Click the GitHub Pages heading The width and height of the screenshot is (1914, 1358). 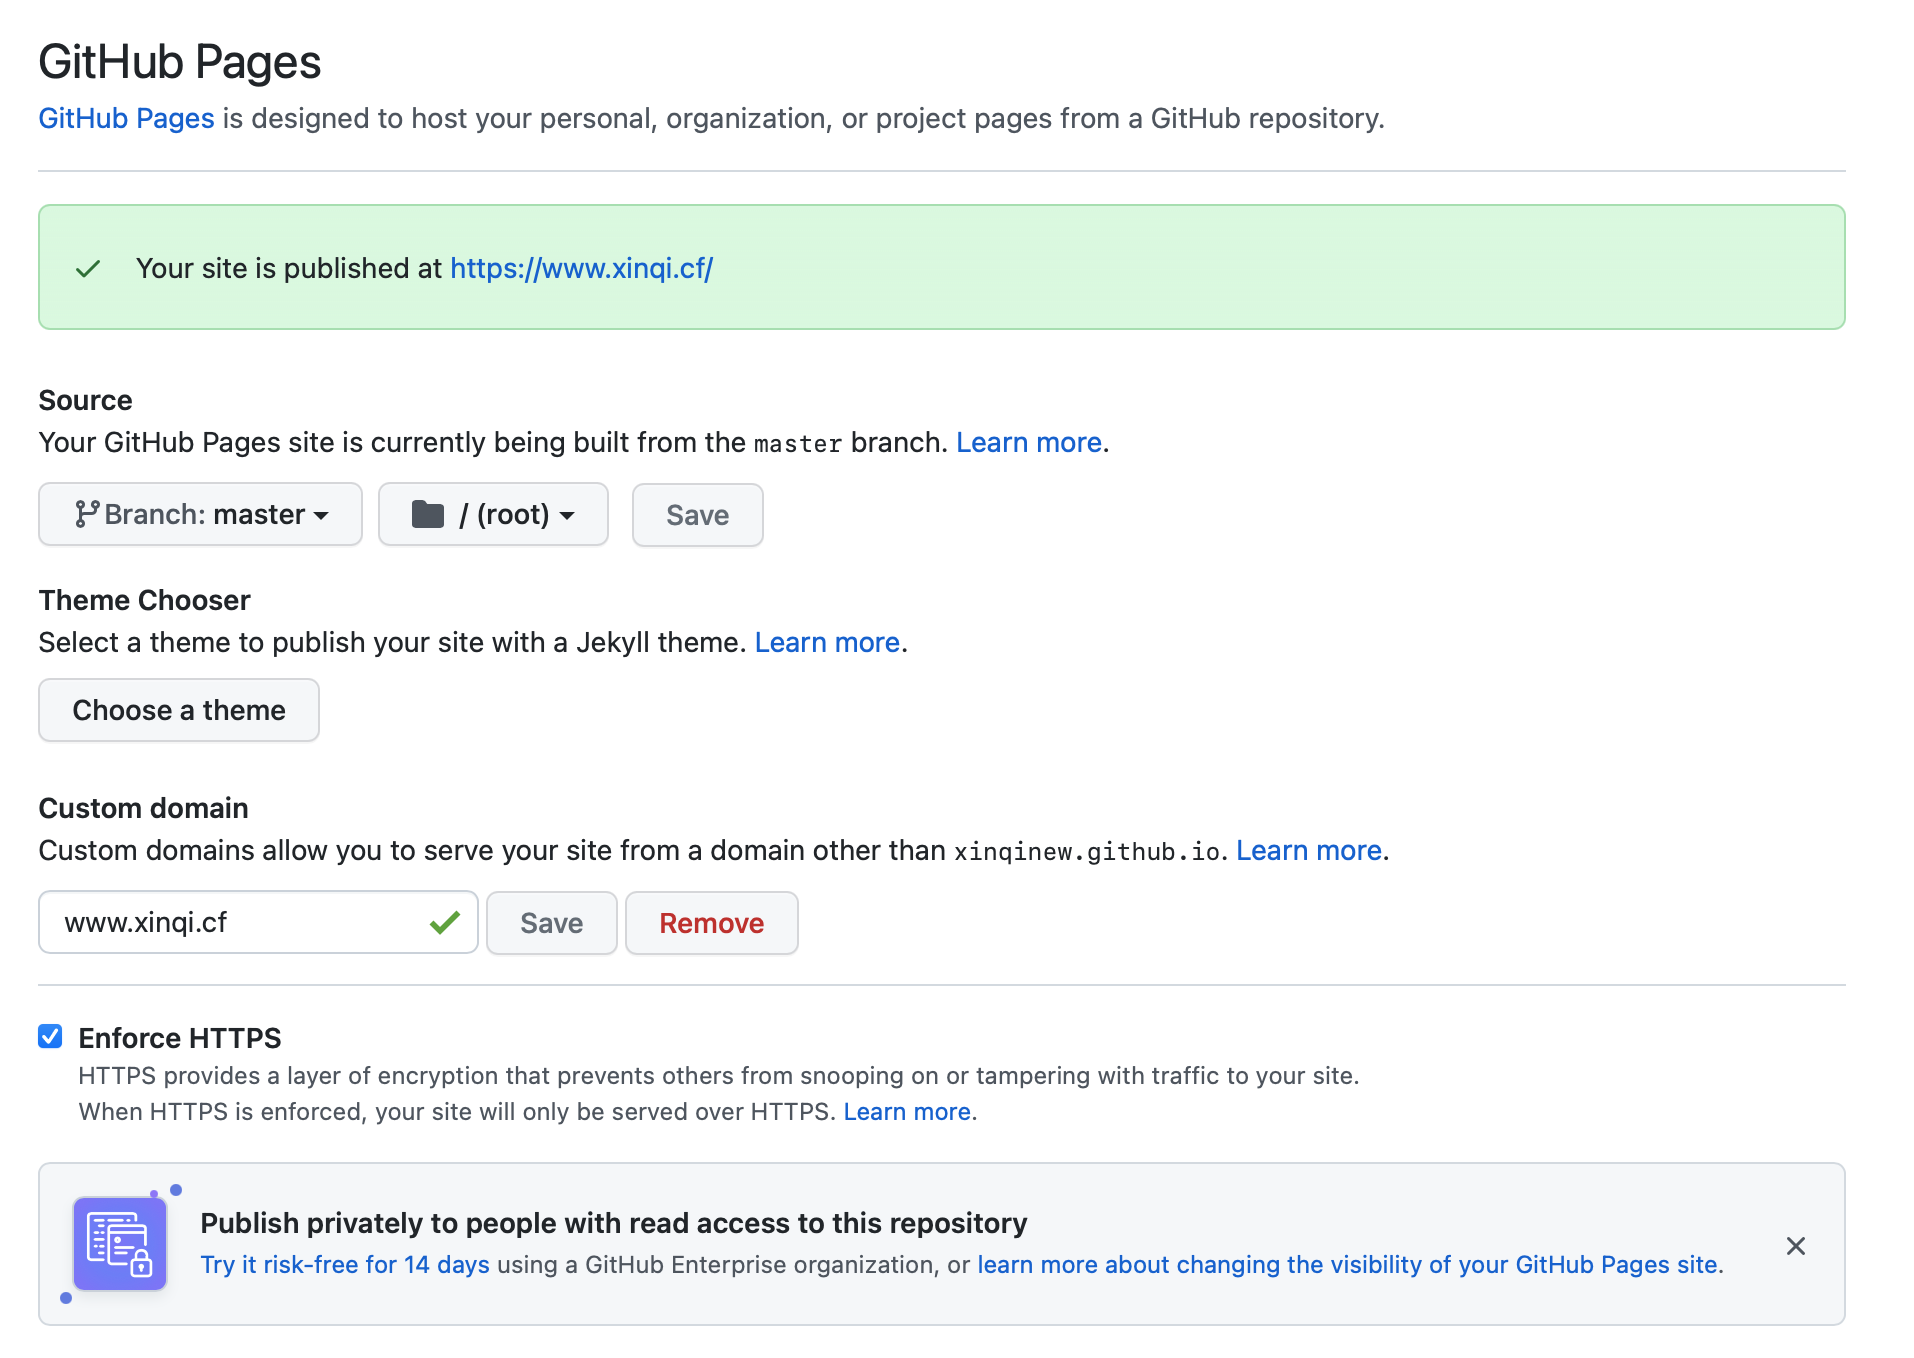180,62
